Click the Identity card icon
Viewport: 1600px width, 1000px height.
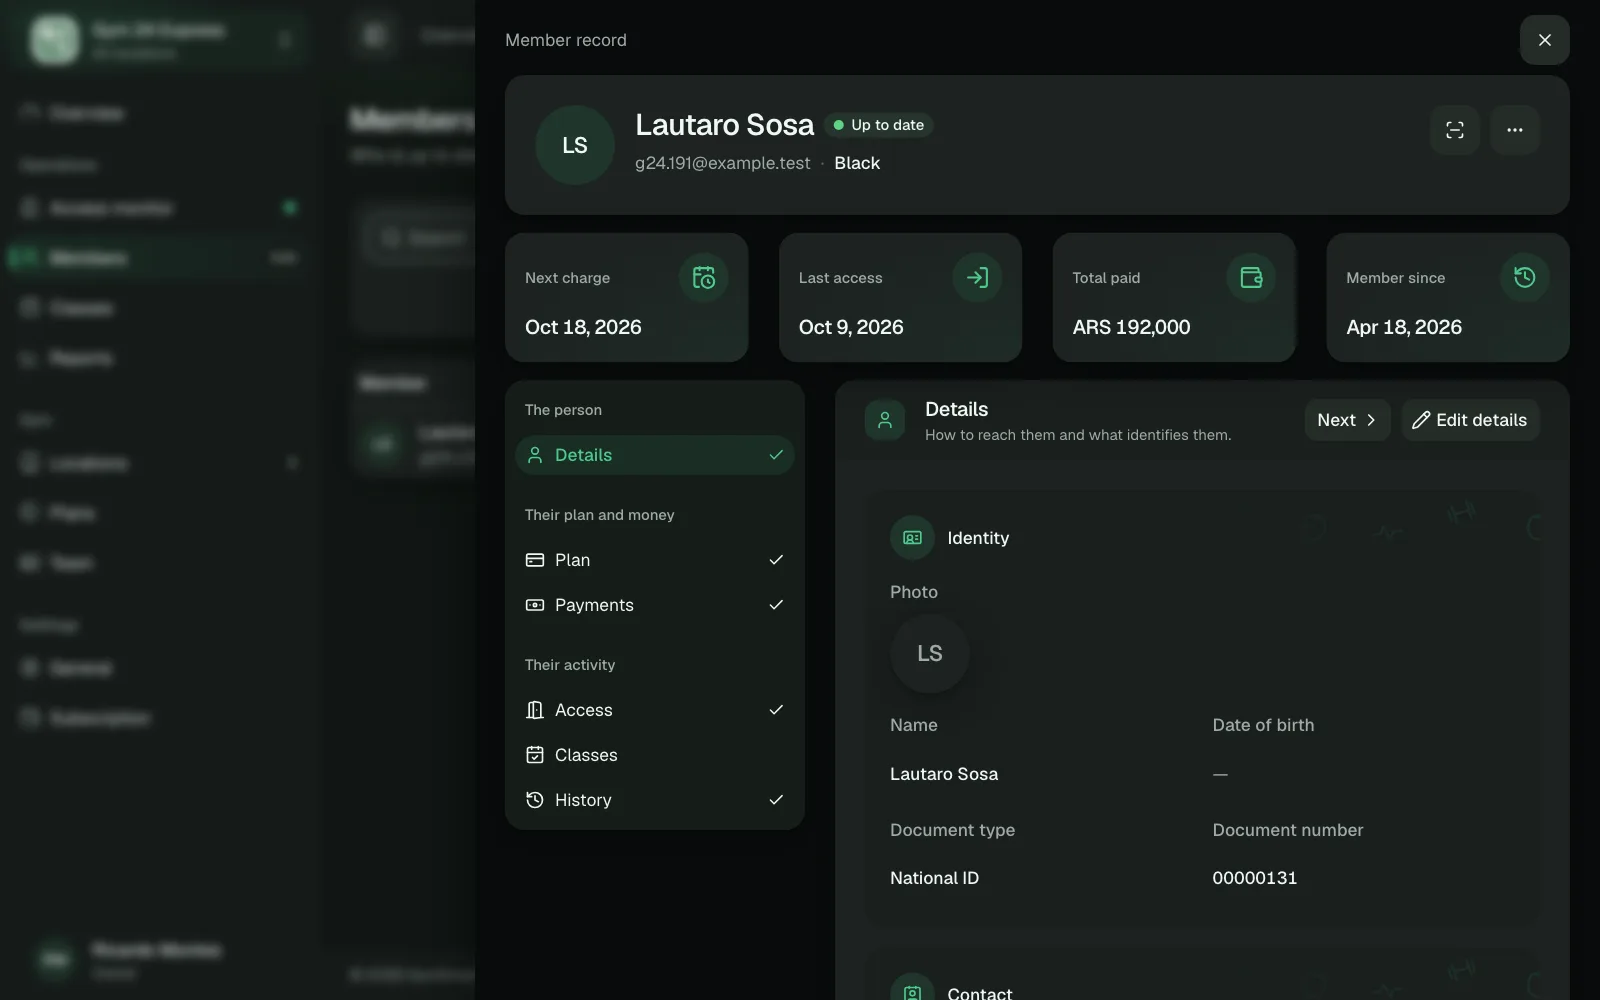tap(912, 538)
